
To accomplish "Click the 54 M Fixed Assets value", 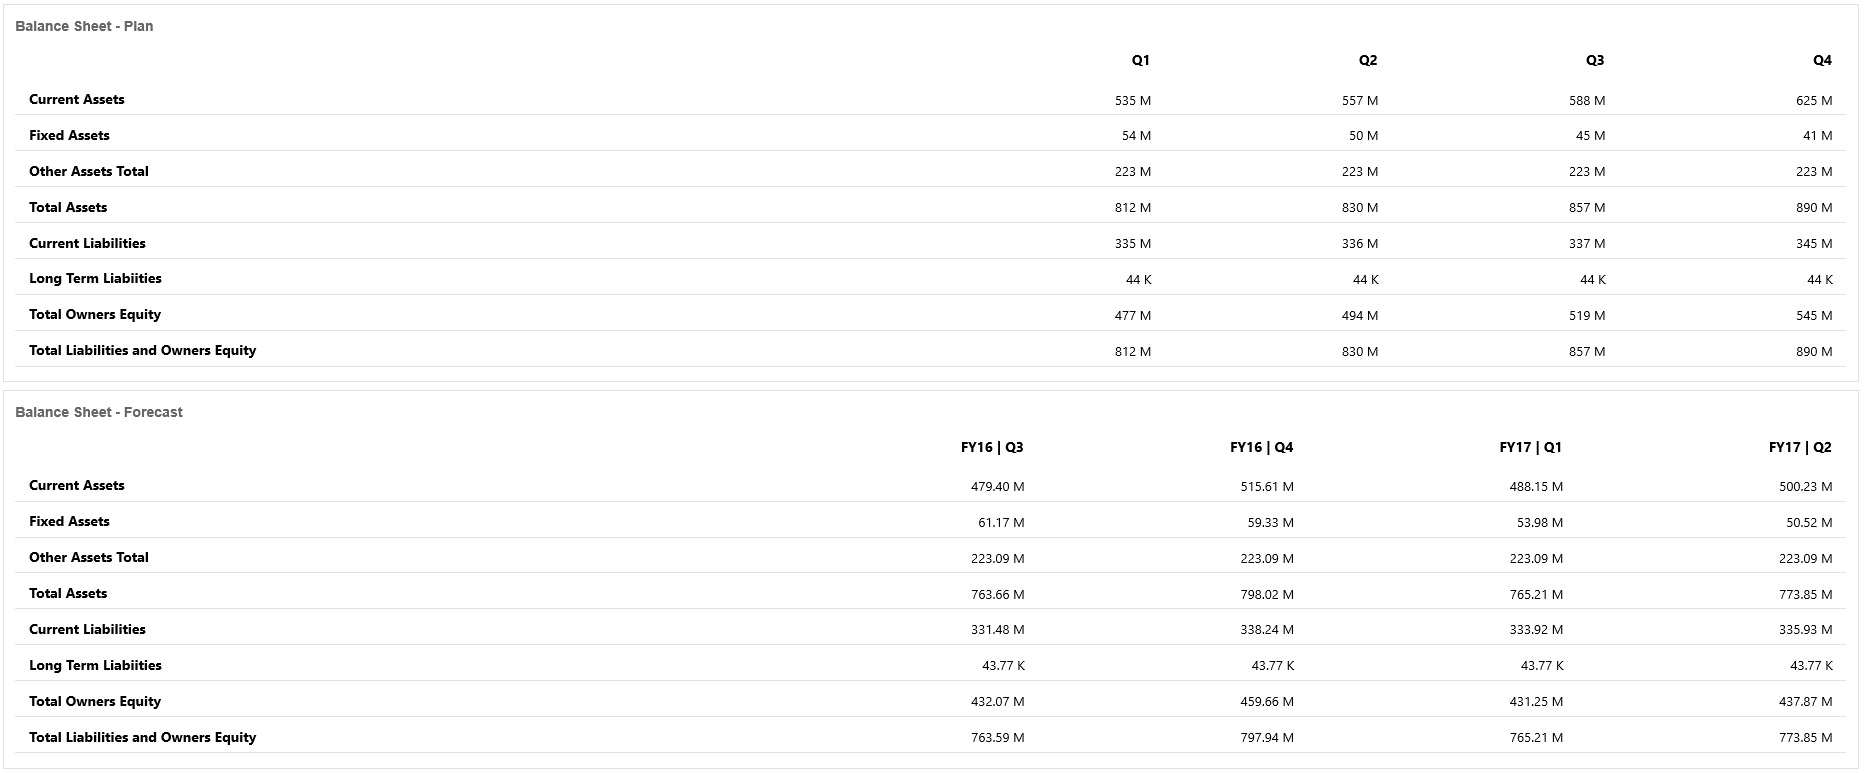I will [1136, 136].
